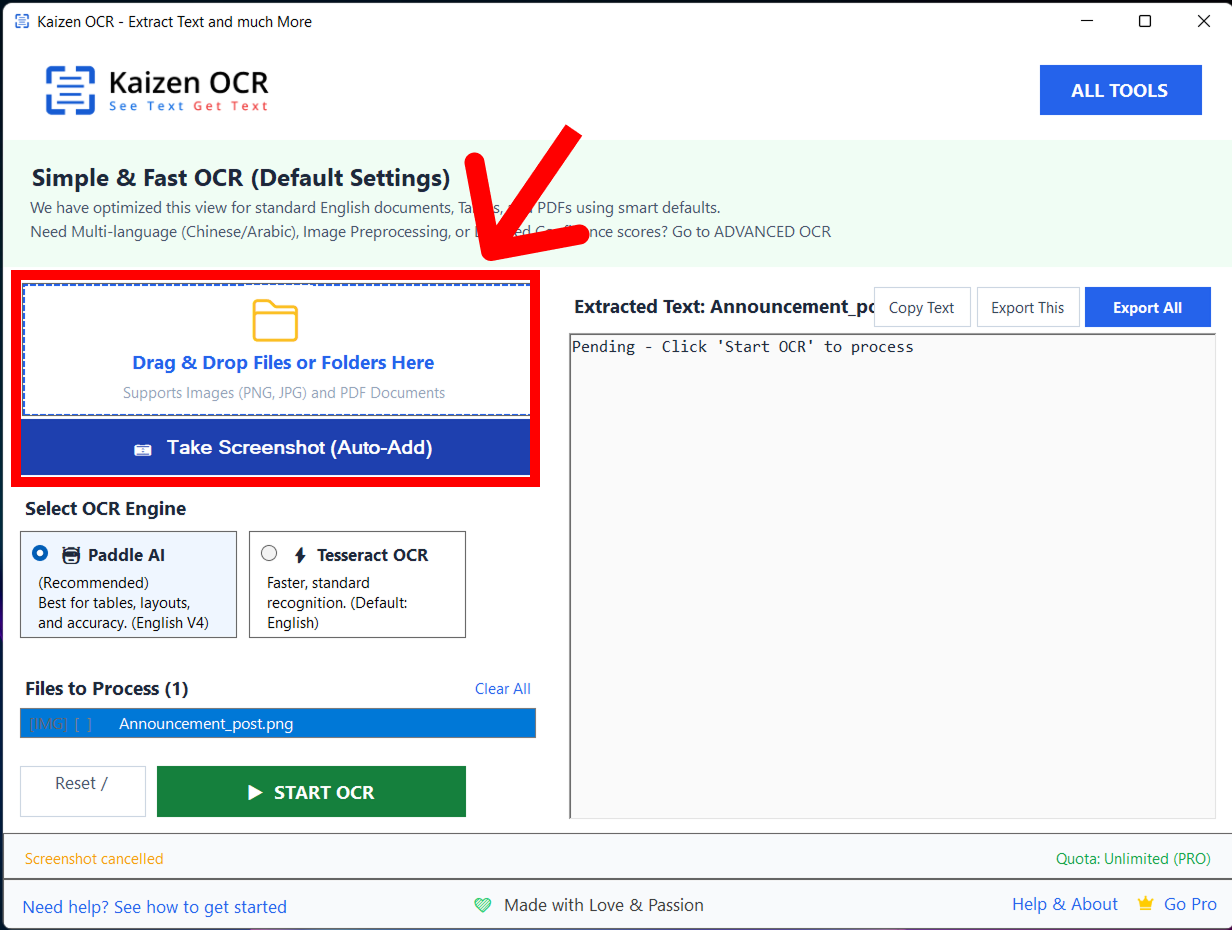Open the 'Need help? See how to get started' link
The image size is (1232, 930).
click(x=154, y=907)
